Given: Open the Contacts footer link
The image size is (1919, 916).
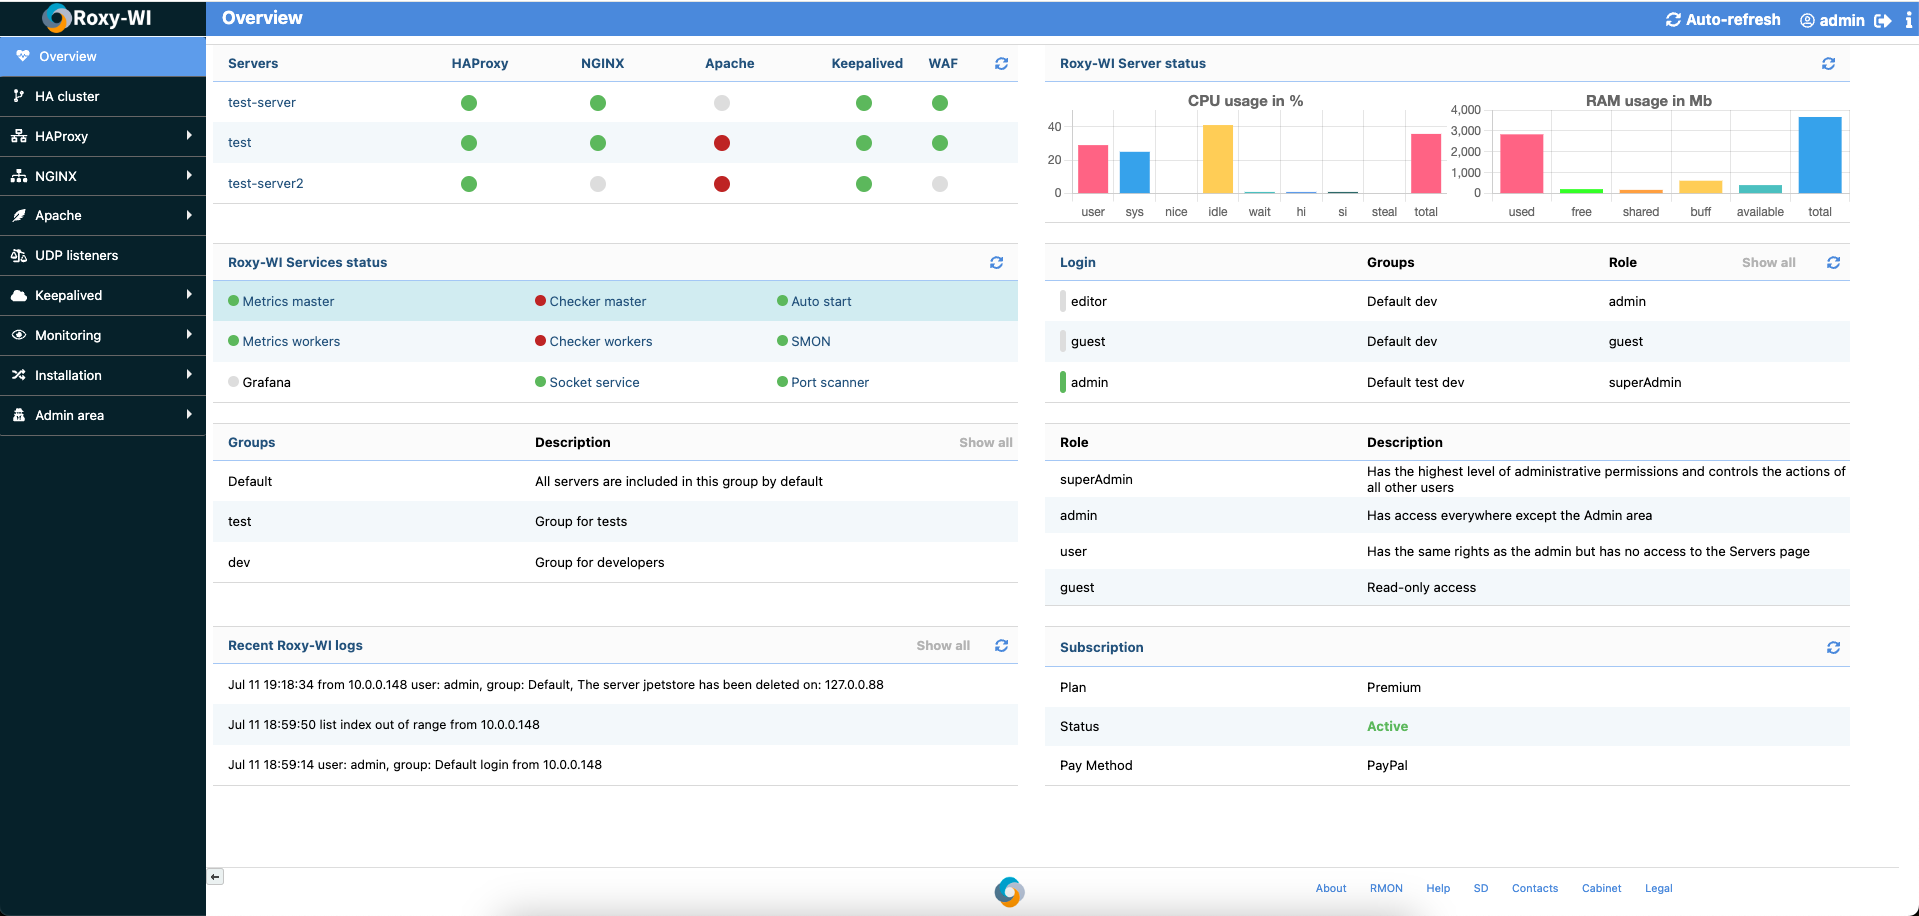Looking at the screenshot, I should pyautogui.click(x=1535, y=888).
